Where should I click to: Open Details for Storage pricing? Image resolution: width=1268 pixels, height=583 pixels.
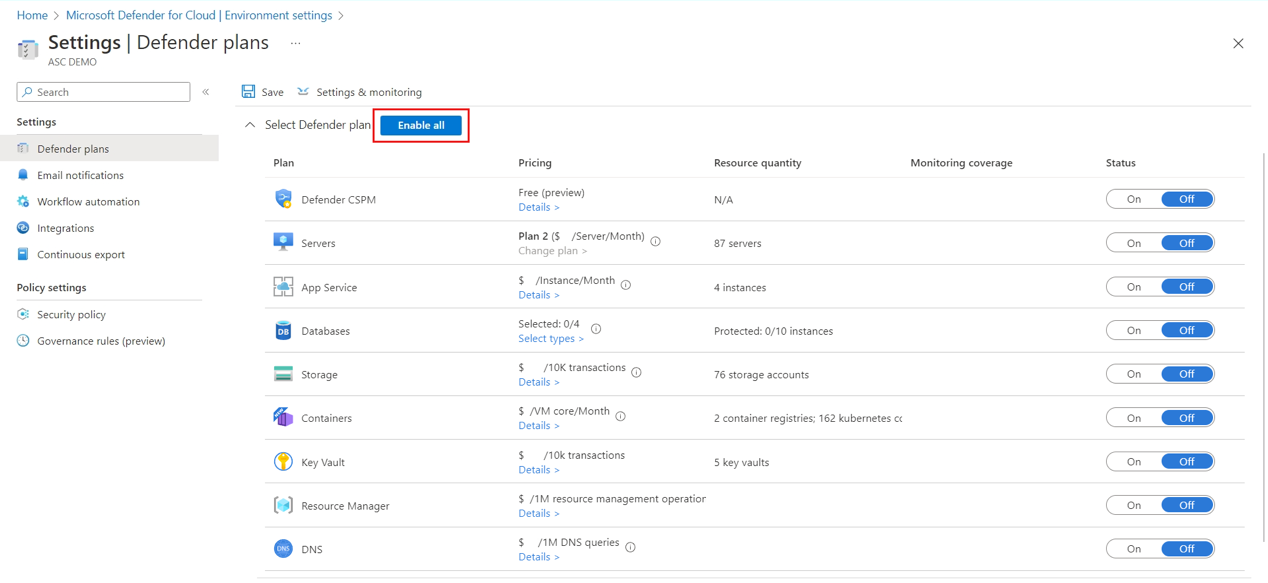tap(539, 382)
